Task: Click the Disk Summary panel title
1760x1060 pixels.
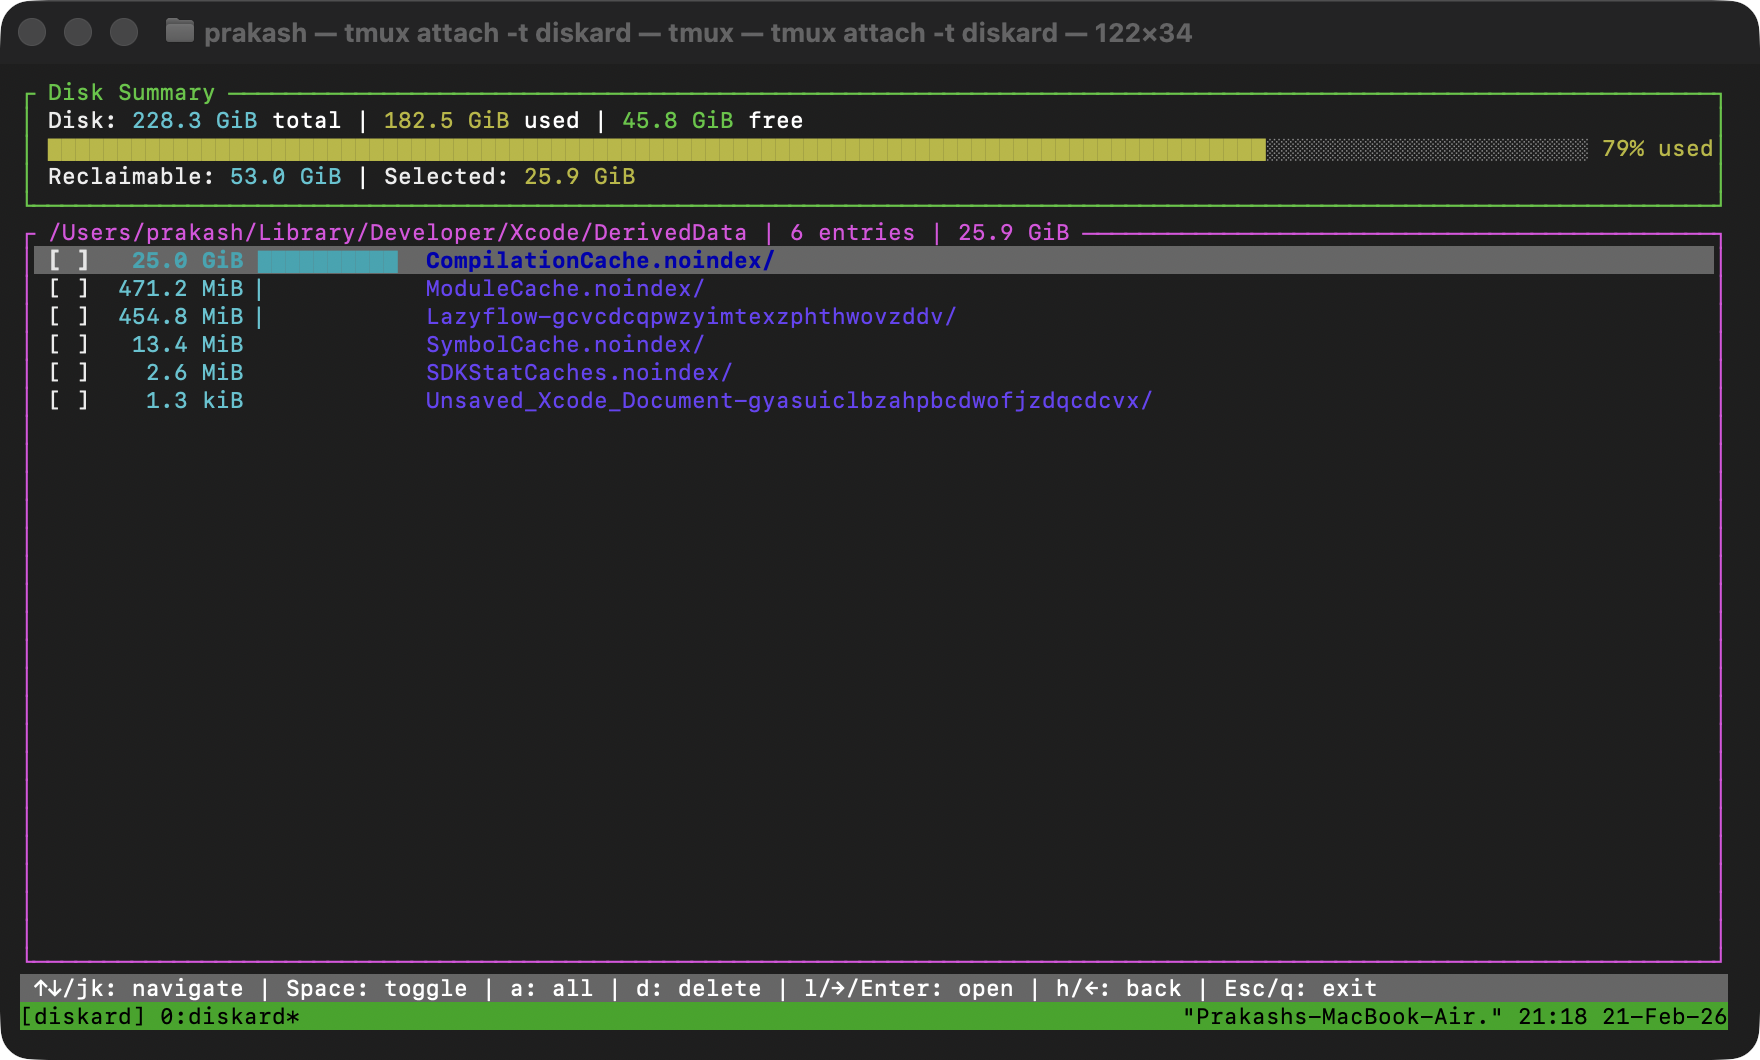Action: pyautogui.click(x=131, y=92)
